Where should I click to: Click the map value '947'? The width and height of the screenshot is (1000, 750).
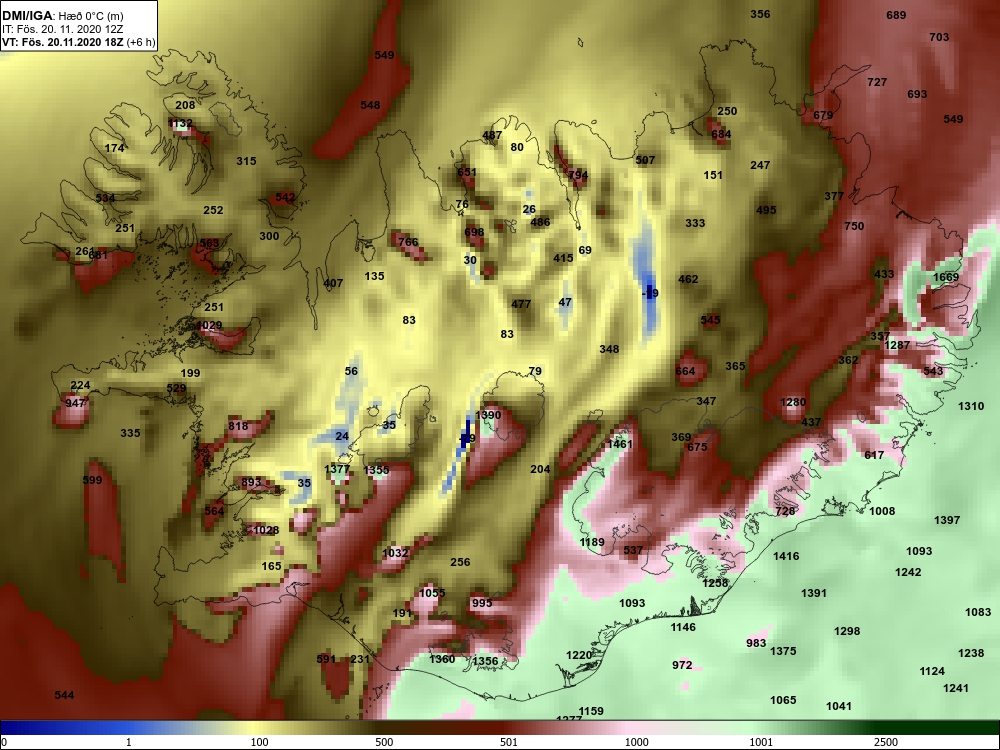(x=75, y=402)
